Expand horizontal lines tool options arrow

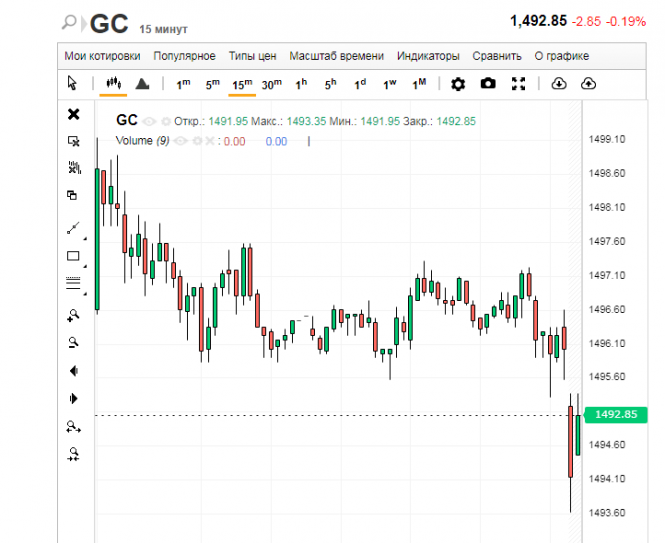click(85, 294)
